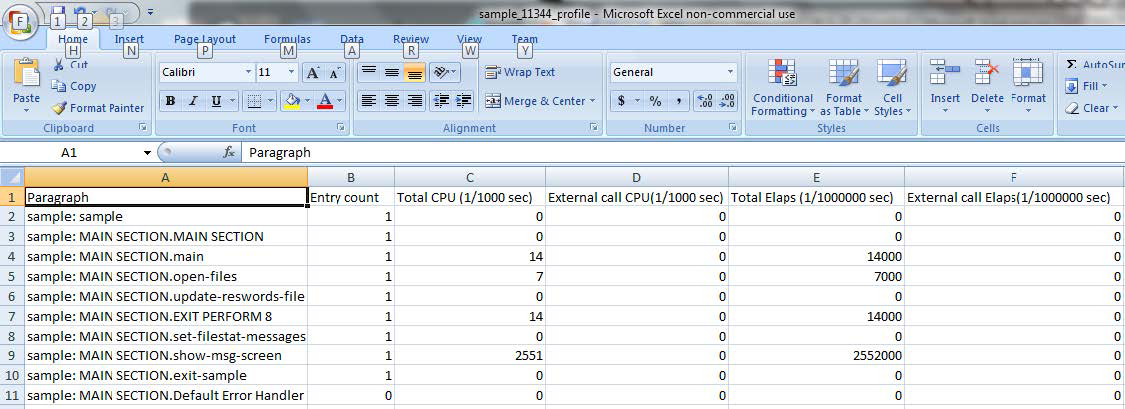Decrease font size with Shrink Font
Viewport: 1125px width, 409px height.
(x=335, y=72)
